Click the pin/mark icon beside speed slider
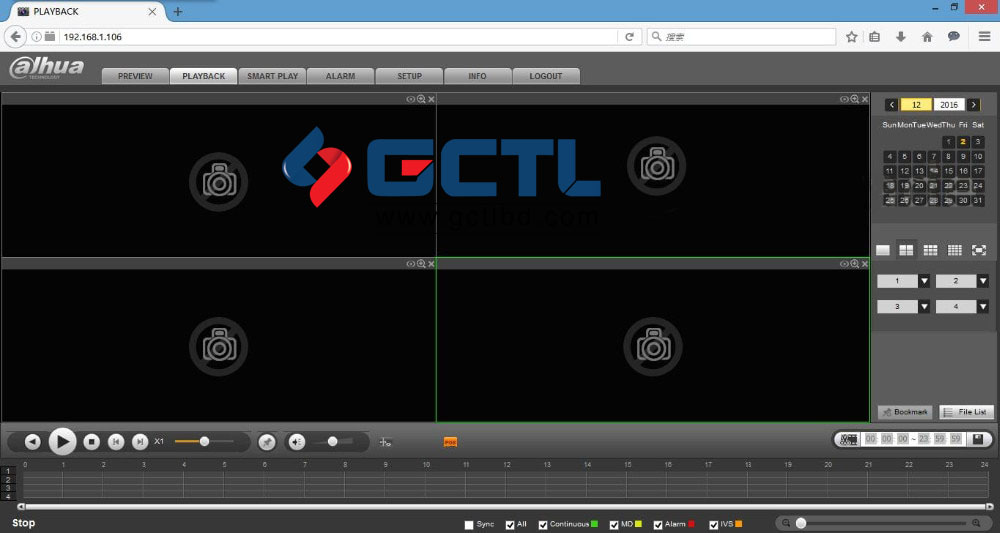The image size is (1000, 533). (x=267, y=441)
